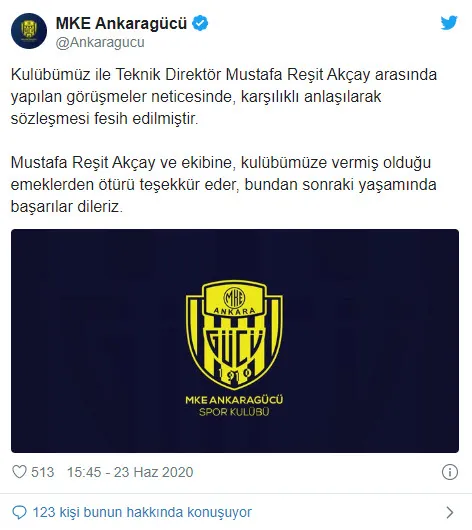The image size is (472, 530).
Task: Open "123 kişi bunun hakkında konuşuyor" link
Action: click(x=142, y=512)
